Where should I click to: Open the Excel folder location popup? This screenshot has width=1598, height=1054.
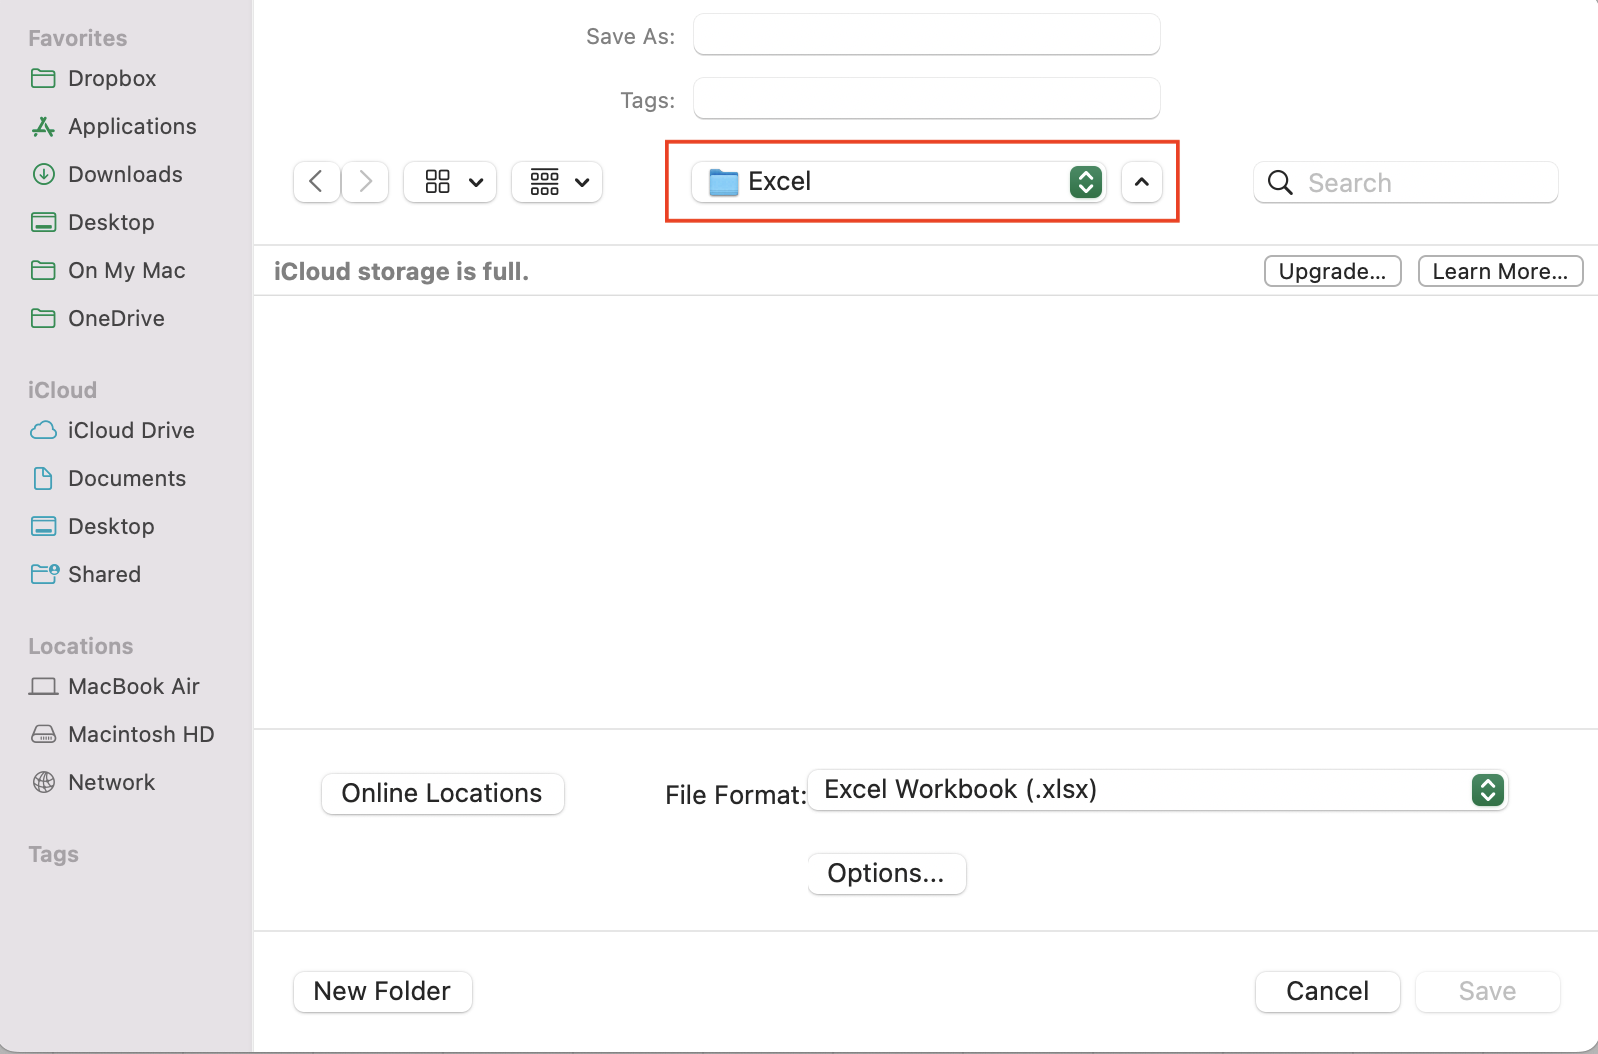point(898,182)
